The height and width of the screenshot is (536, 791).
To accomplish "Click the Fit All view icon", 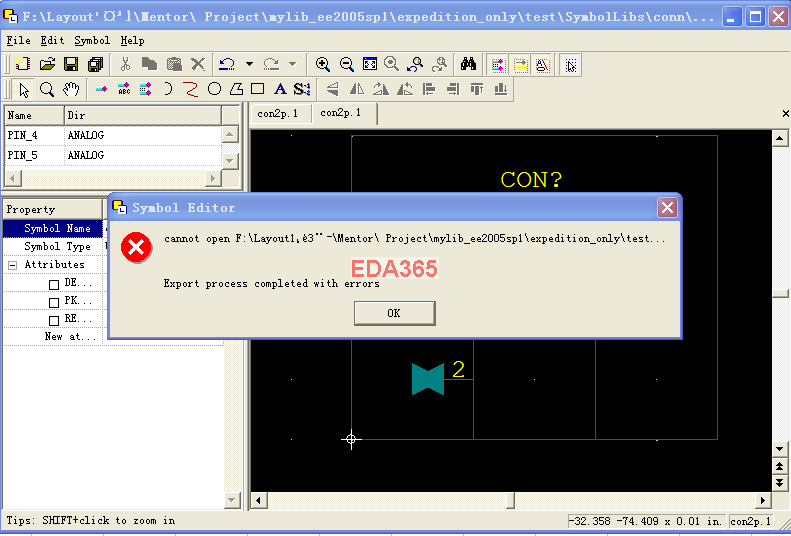I will click(x=370, y=64).
